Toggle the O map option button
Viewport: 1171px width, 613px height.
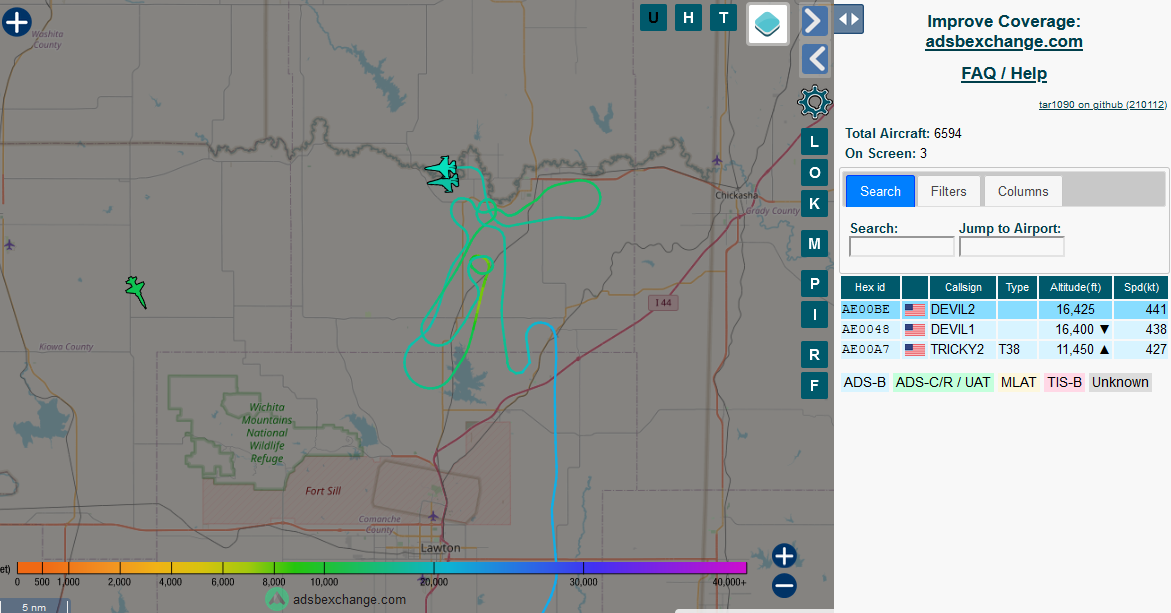(815, 172)
